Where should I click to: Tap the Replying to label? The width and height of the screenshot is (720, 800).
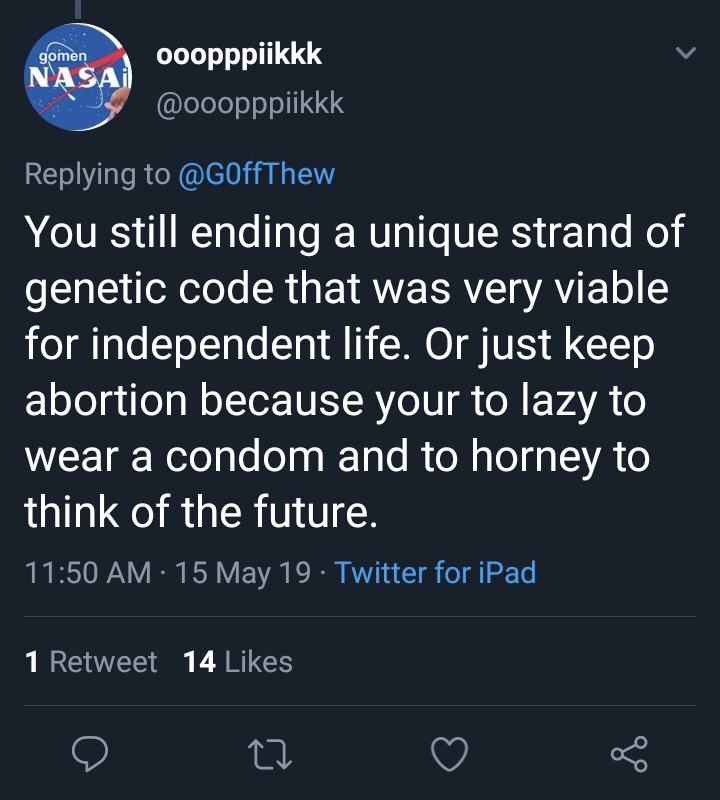point(97,174)
